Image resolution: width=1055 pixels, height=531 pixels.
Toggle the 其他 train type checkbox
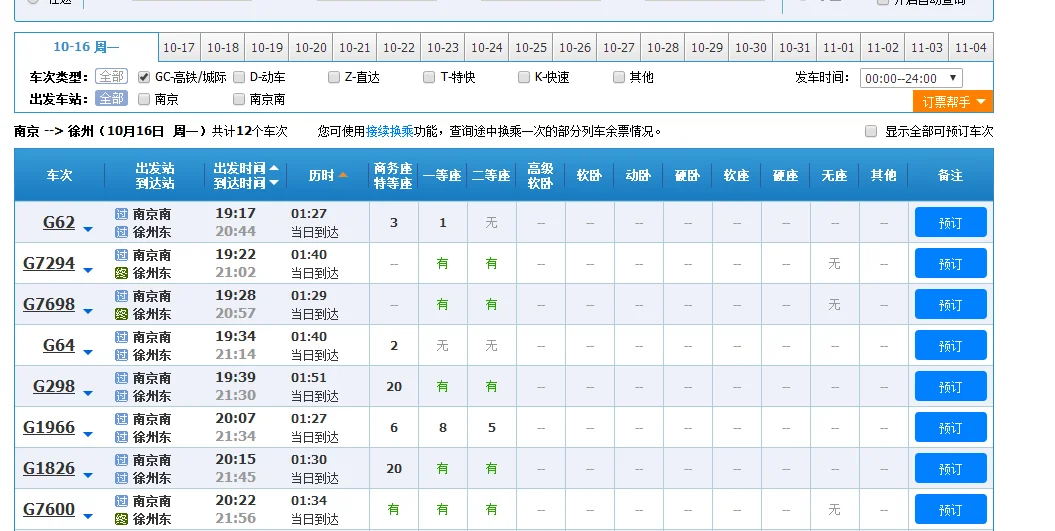coord(619,77)
